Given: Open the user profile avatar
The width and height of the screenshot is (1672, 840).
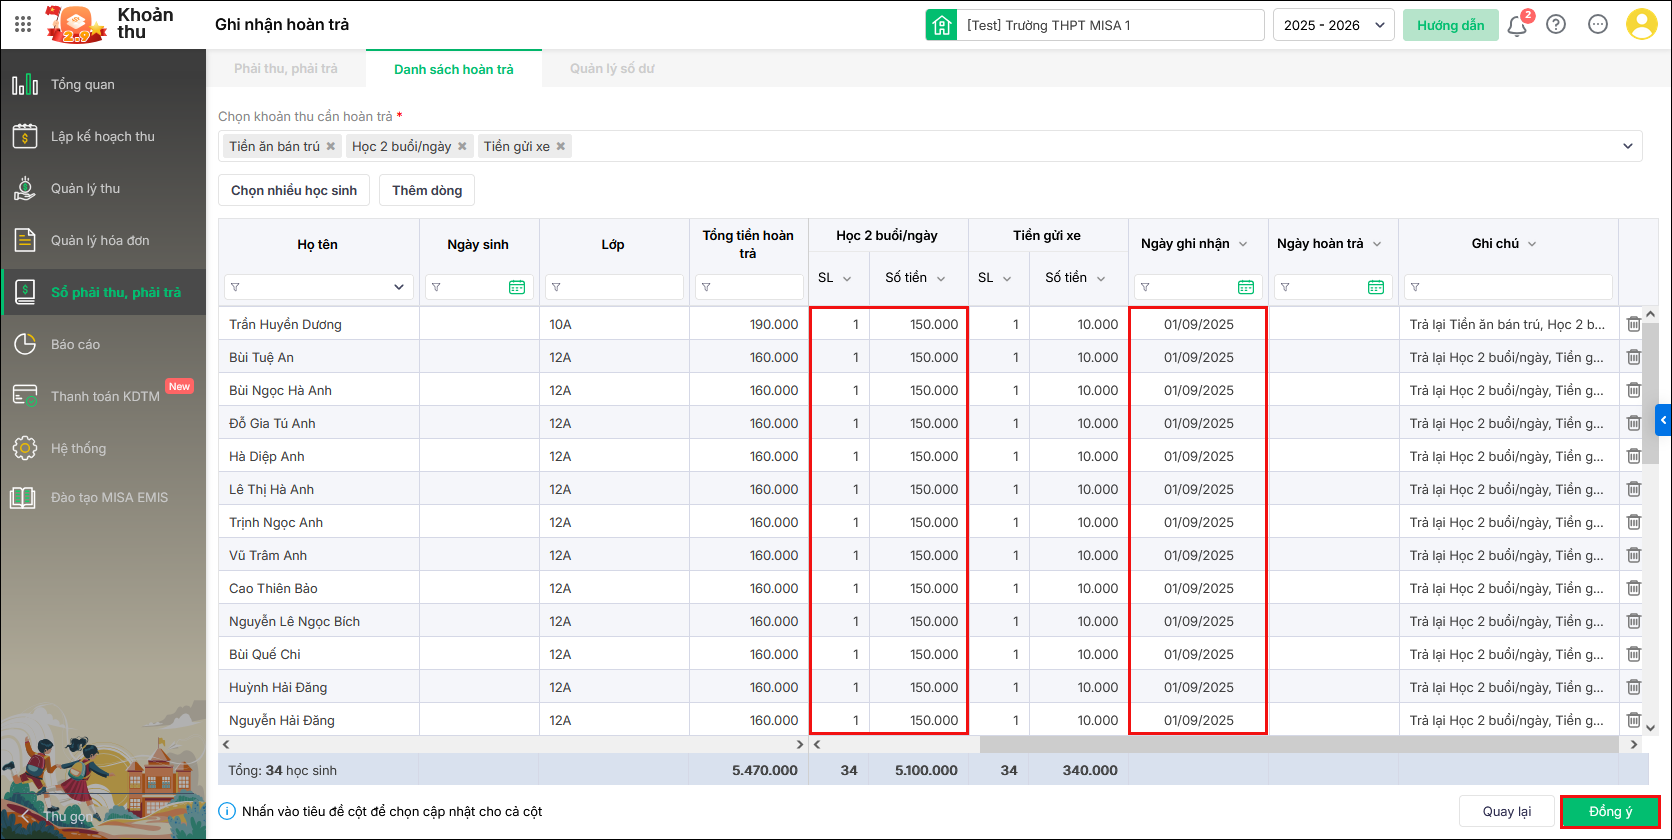Looking at the screenshot, I should tap(1641, 25).
